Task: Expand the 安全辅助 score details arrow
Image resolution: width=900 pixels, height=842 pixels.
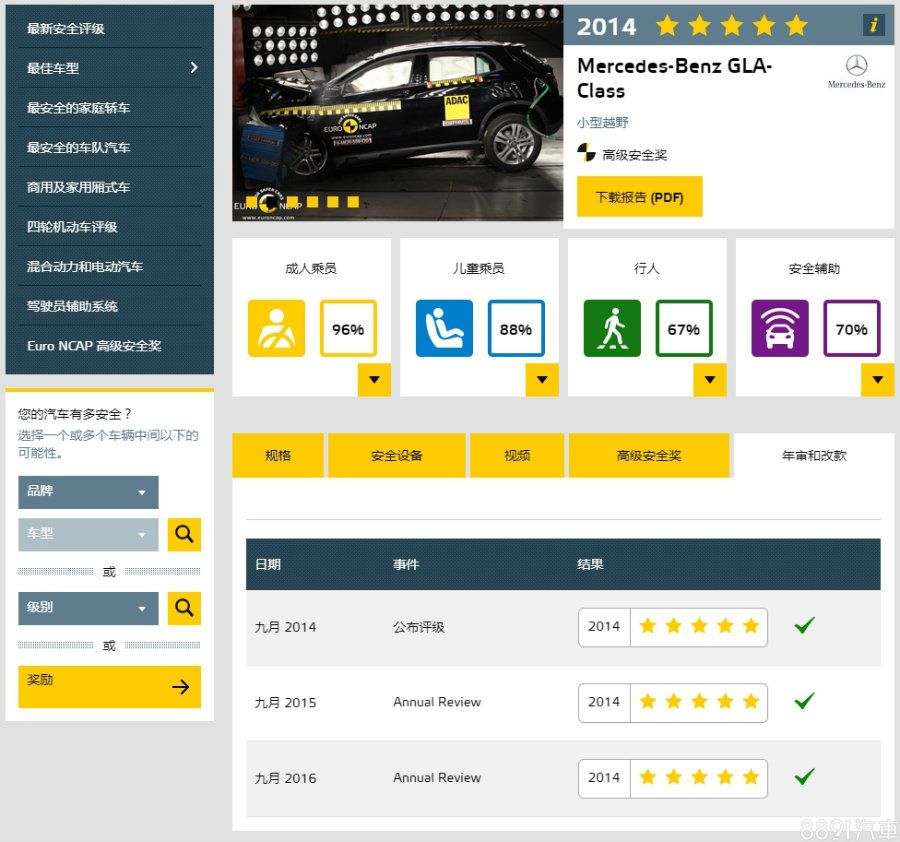Action: tap(878, 379)
